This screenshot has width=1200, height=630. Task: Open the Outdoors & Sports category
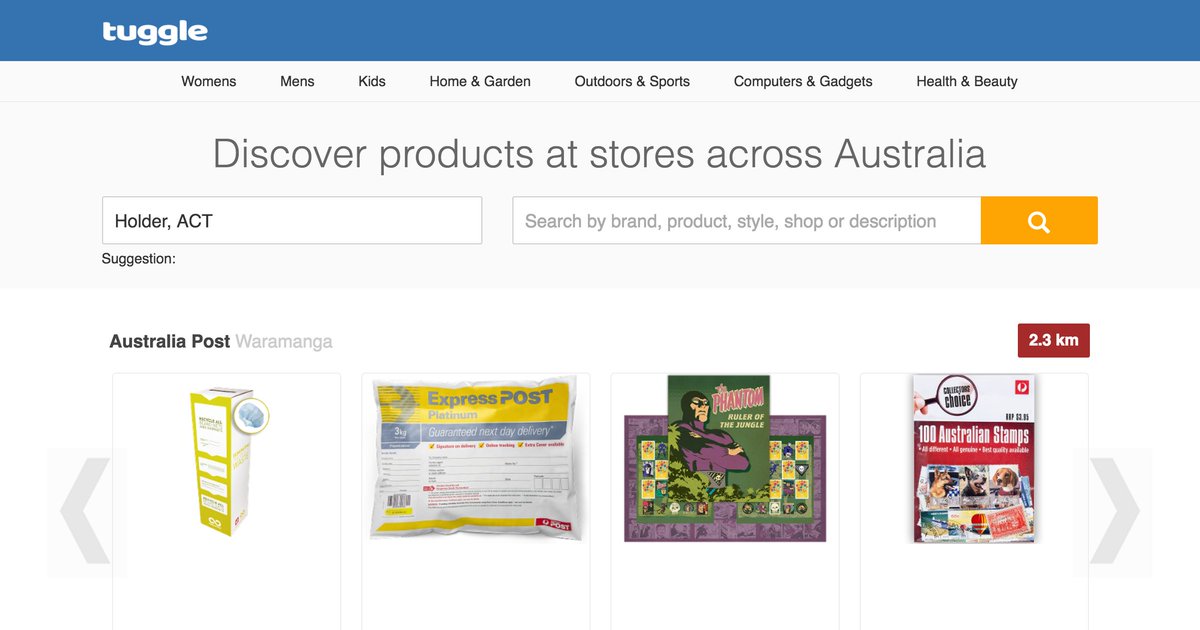632,81
